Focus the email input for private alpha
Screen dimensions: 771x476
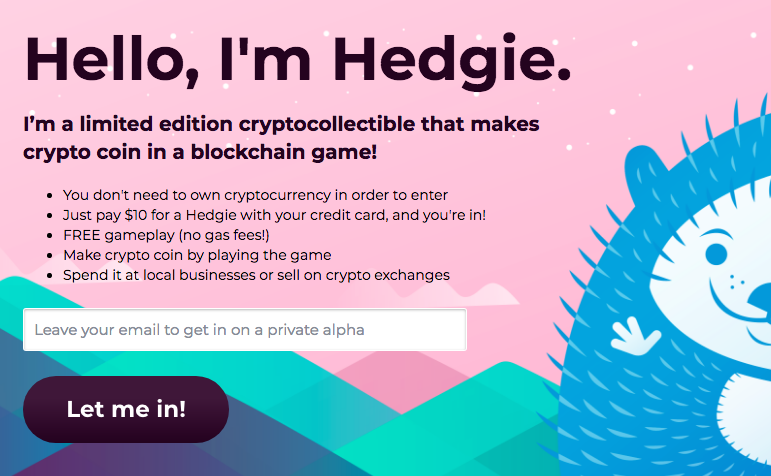245,329
